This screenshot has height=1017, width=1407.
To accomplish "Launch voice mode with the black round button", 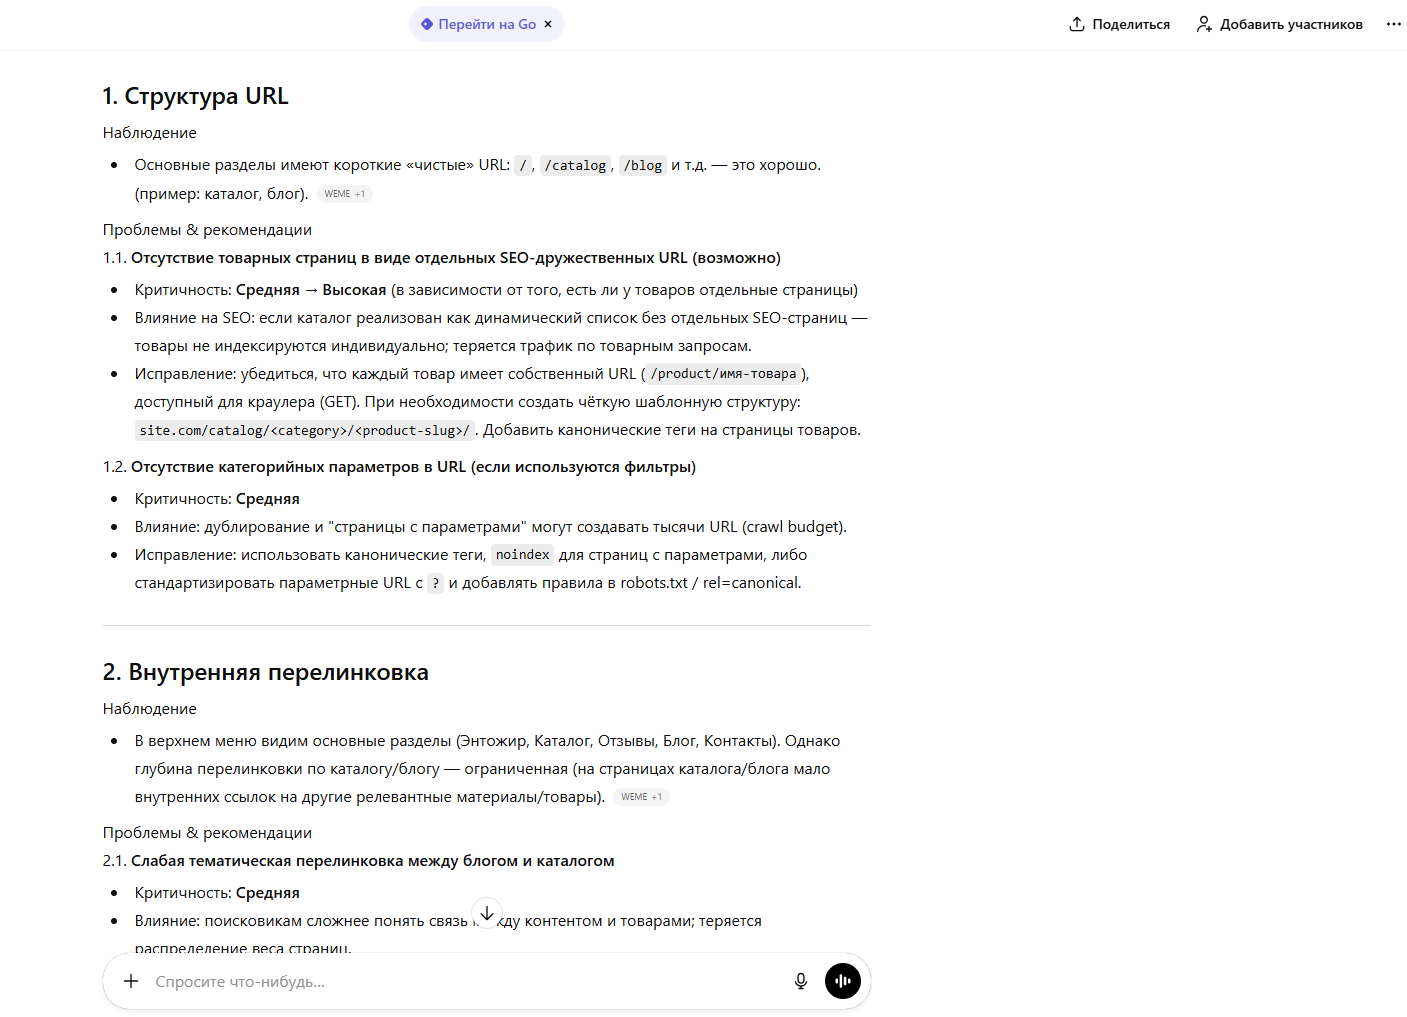I will point(843,981).
